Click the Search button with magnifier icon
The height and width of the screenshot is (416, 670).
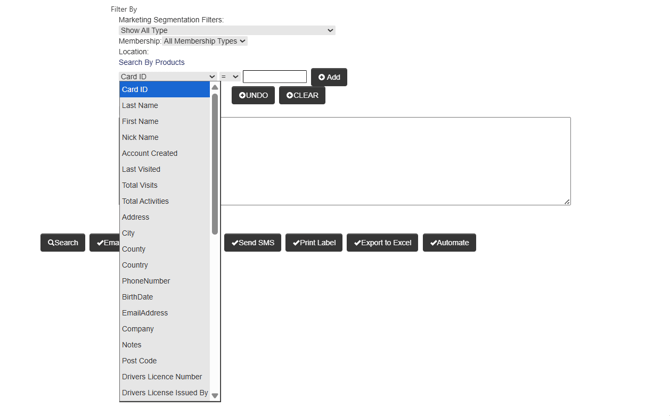click(62, 243)
